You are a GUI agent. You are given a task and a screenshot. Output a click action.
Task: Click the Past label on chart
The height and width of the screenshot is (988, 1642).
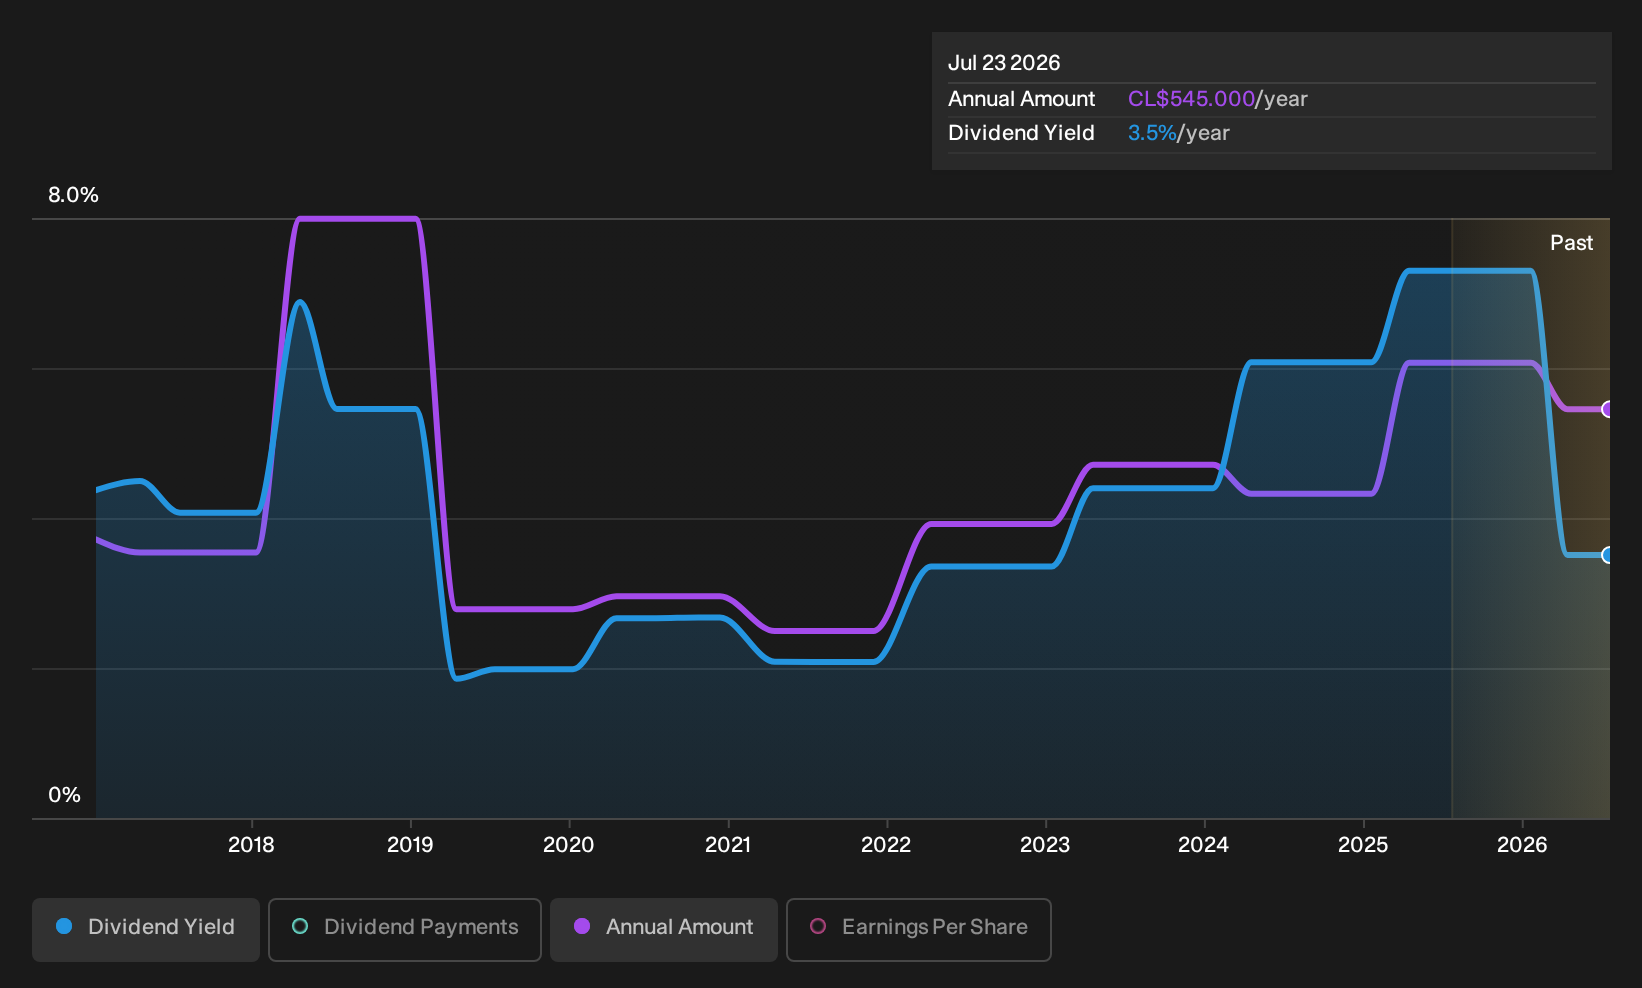pyautogui.click(x=1571, y=243)
